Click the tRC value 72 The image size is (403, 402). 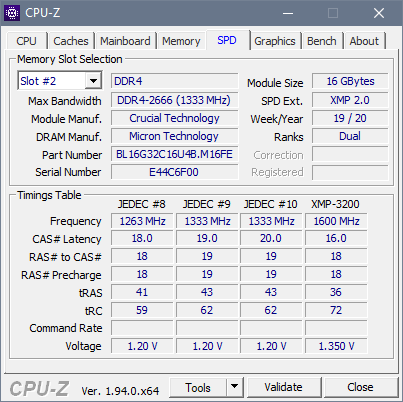click(336, 310)
